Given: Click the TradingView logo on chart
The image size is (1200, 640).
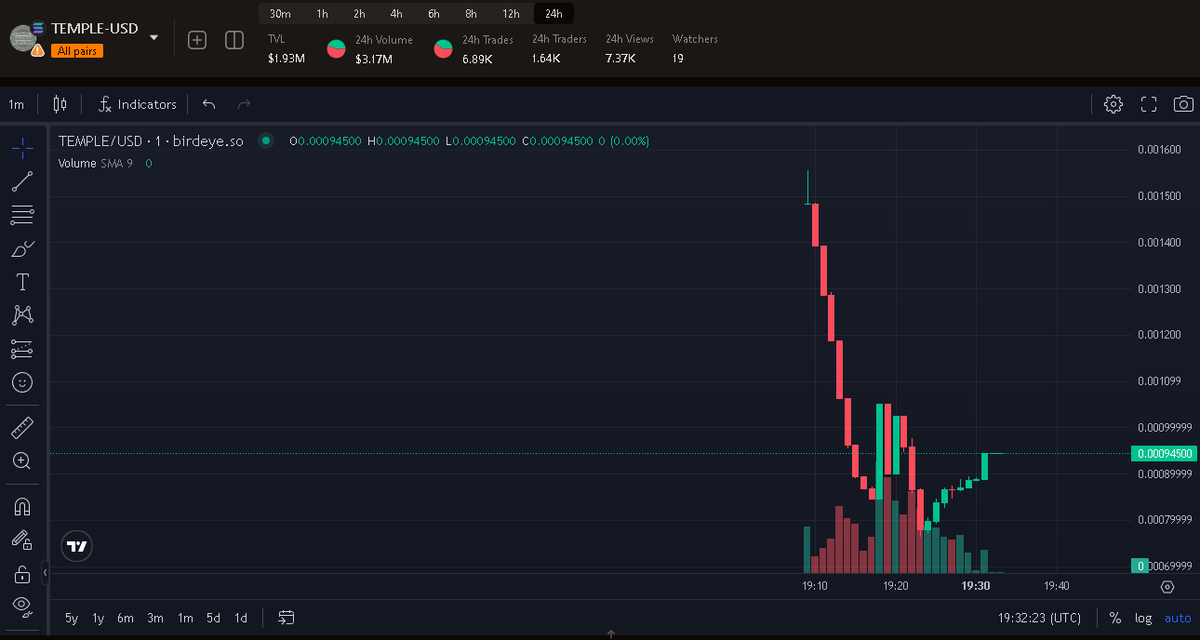Looking at the screenshot, I should tap(76, 546).
